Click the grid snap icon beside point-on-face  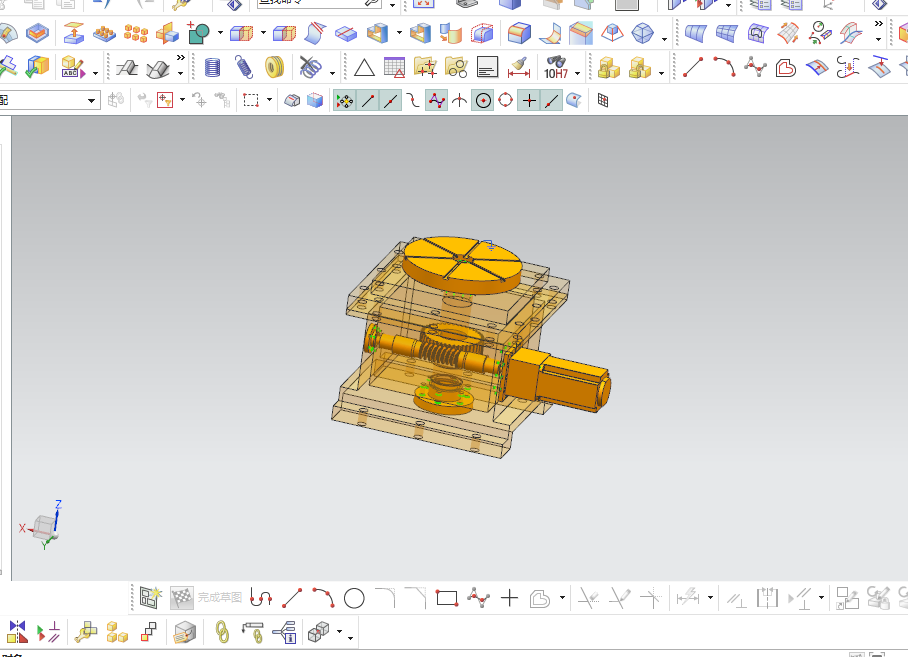[603, 100]
